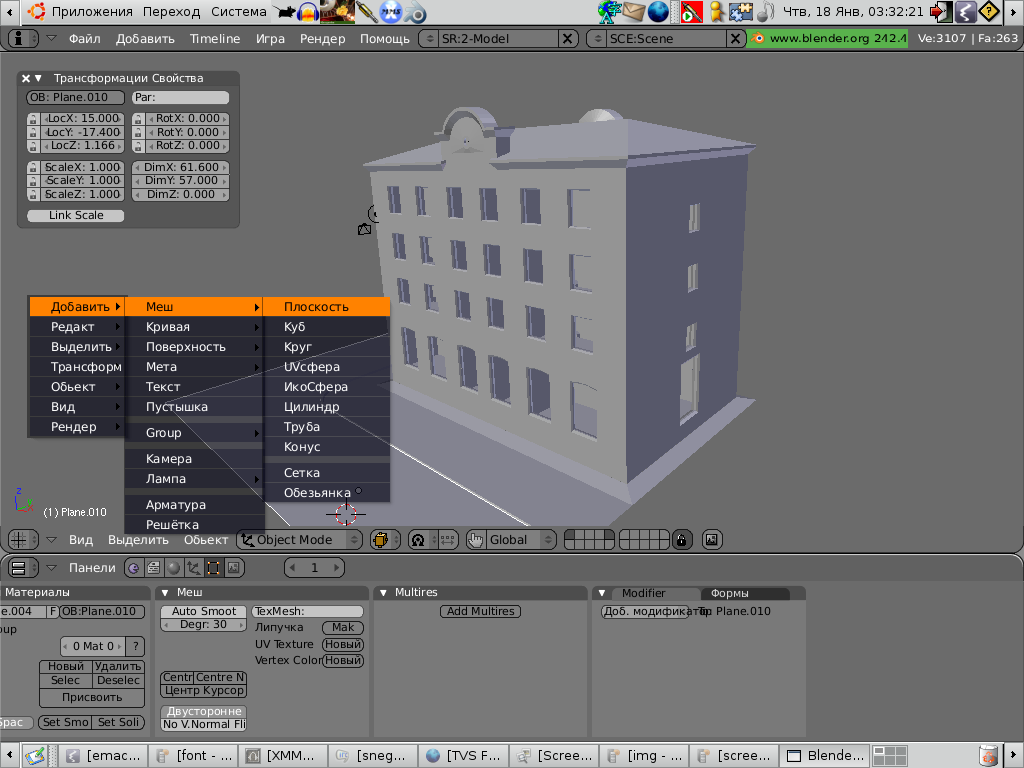Image resolution: width=1024 pixels, height=768 pixels.
Task: Click the Link Scale button
Action: click(76, 216)
